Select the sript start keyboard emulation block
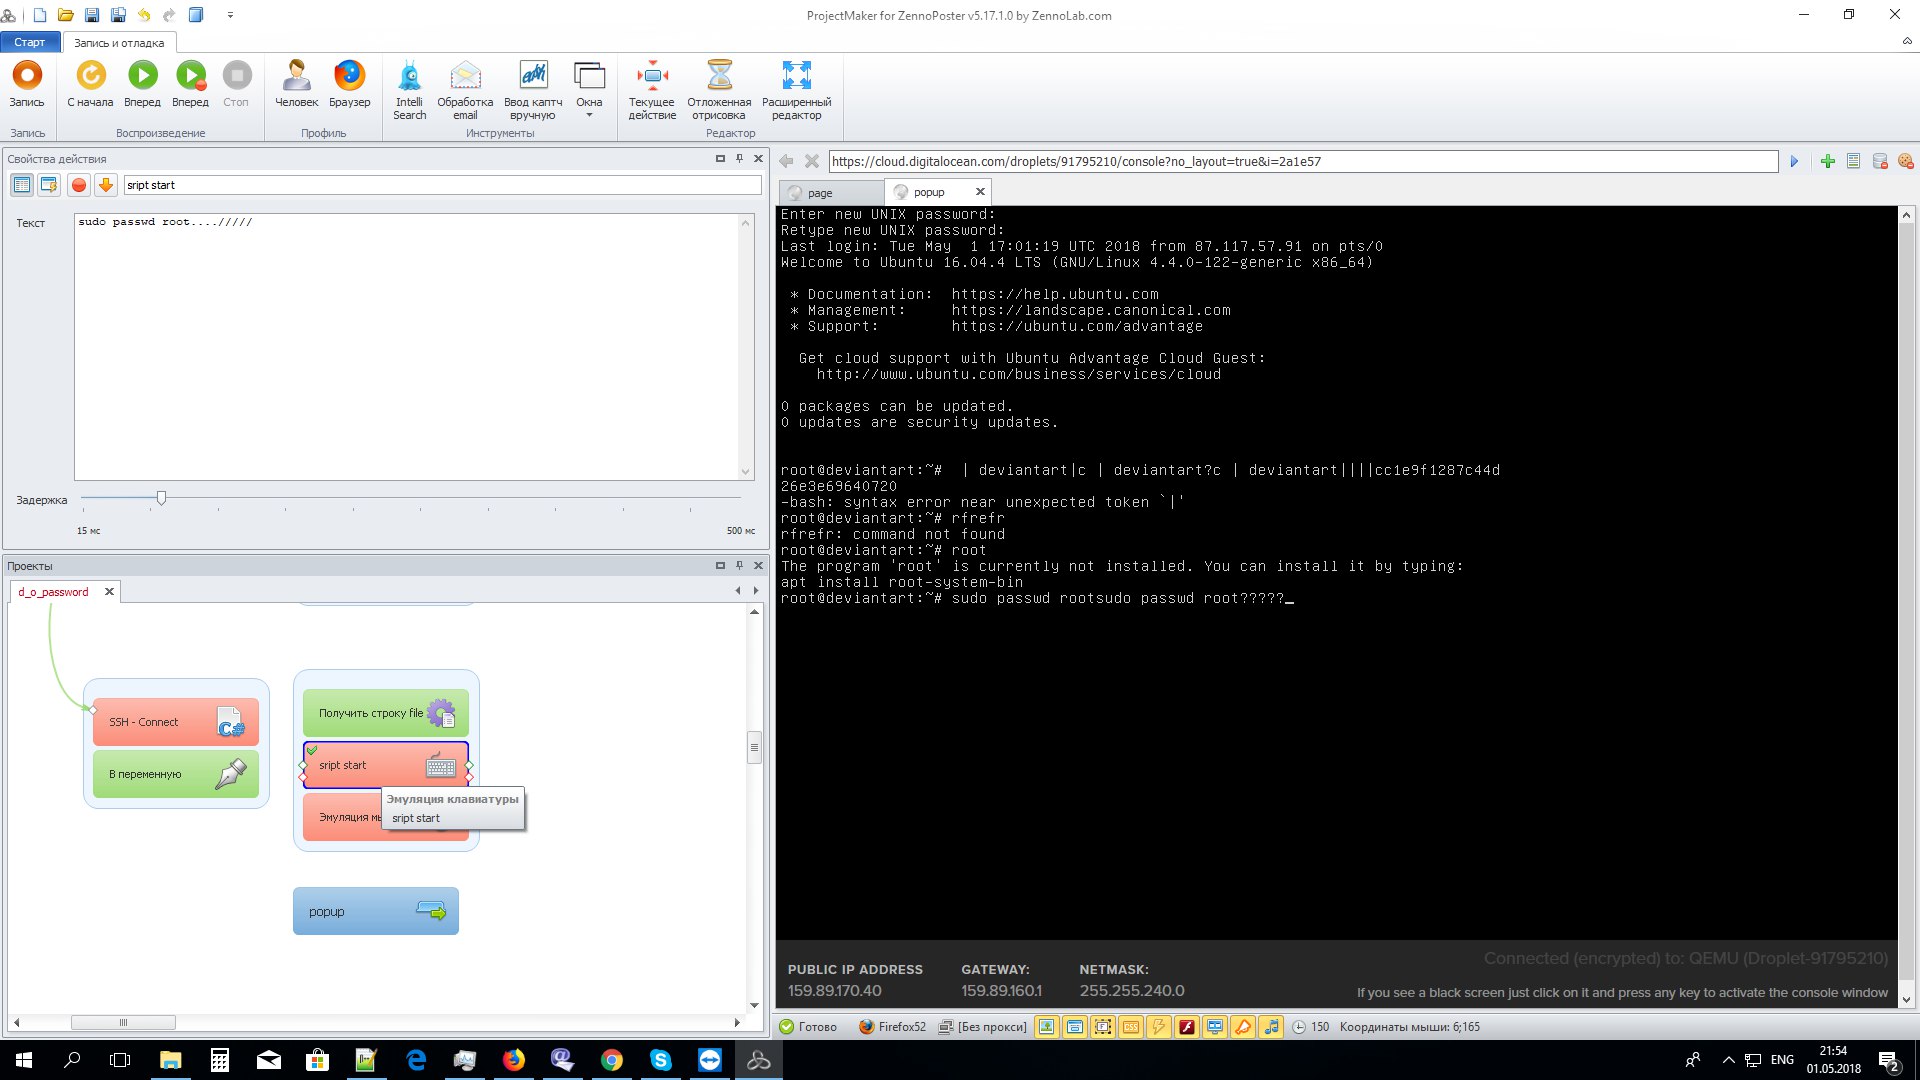The image size is (1920, 1080). (x=386, y=765)
